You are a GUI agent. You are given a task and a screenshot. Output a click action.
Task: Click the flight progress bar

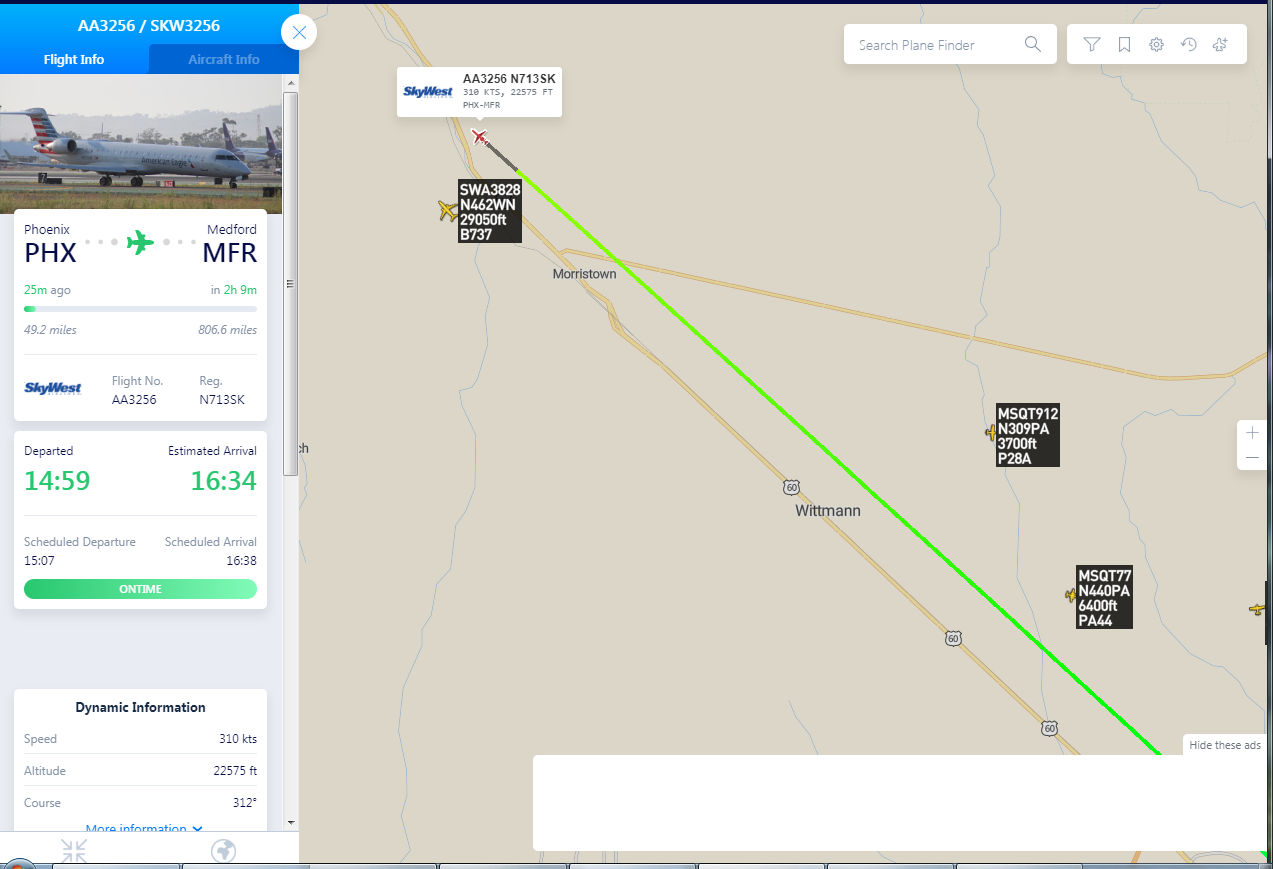(140, 309)
